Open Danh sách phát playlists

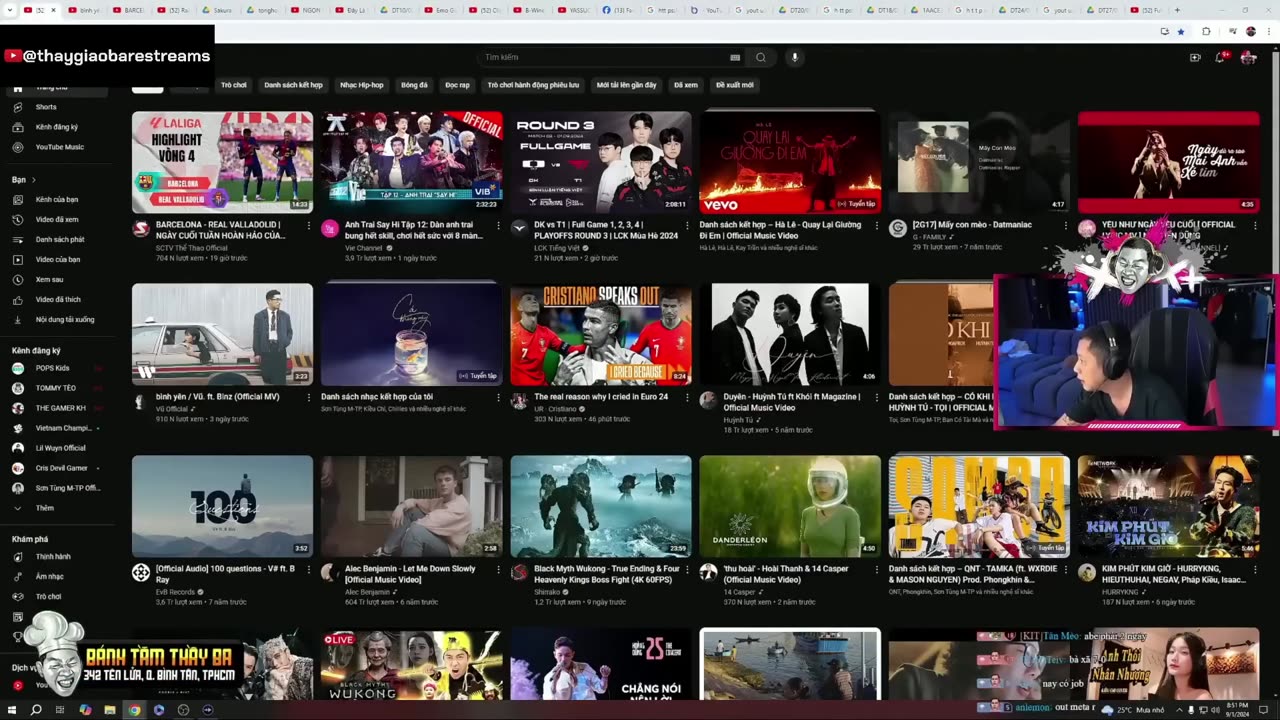[59, 239]
